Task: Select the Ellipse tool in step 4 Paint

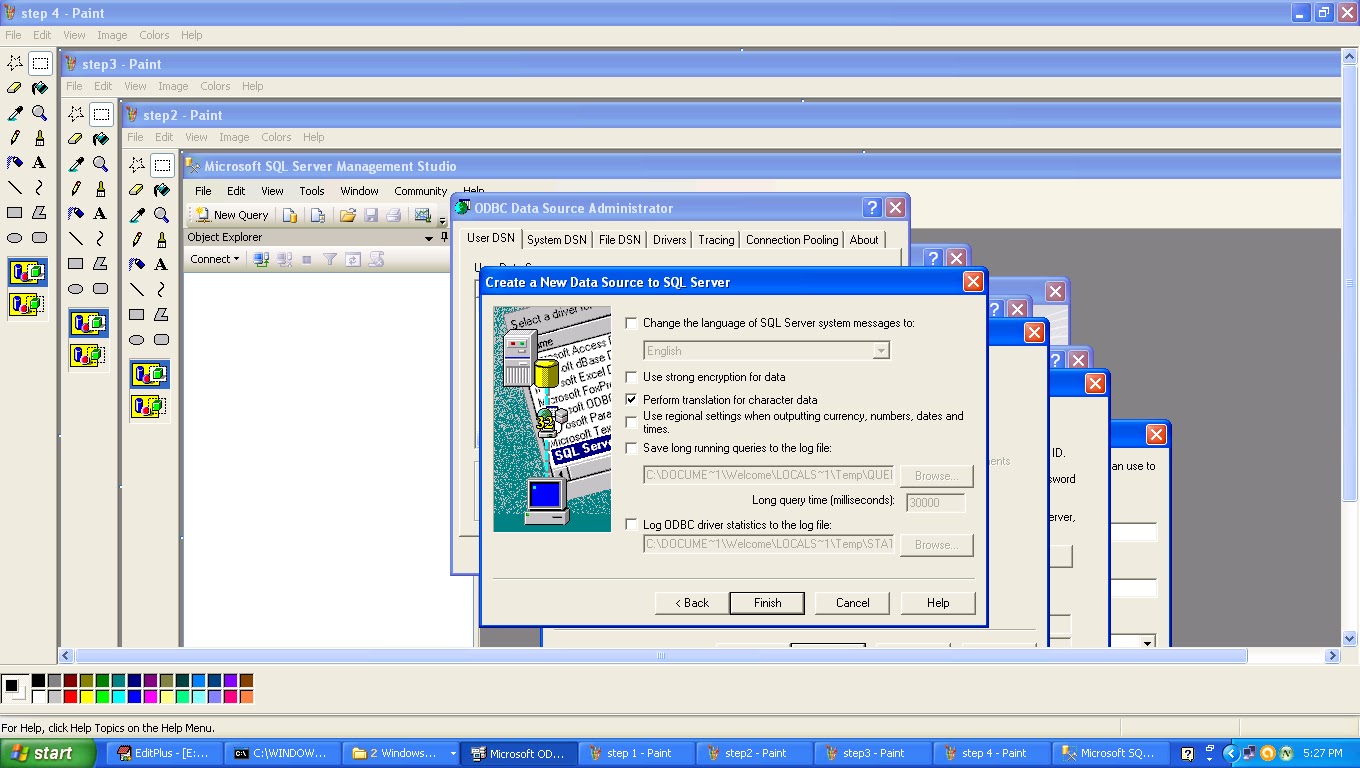Action: click(15, 238)
